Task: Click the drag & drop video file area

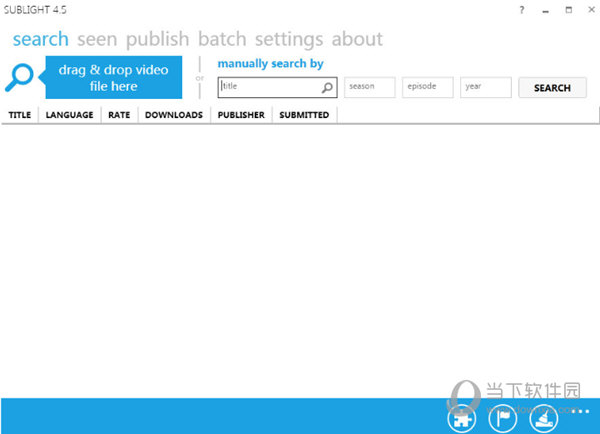Action: [x=113, y=77]
